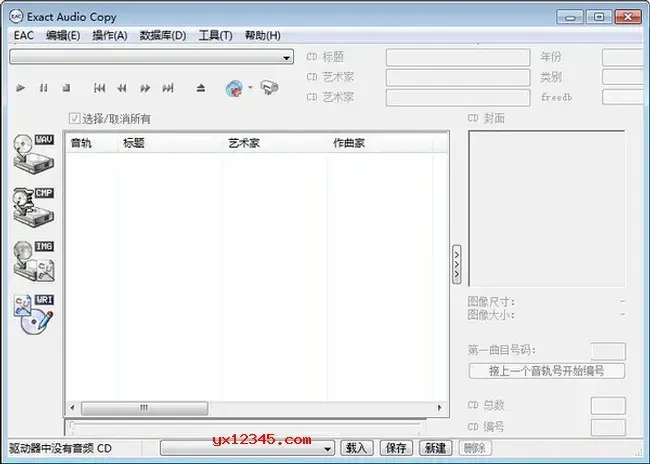Click the 音轨 column header

tap(92, 143)
